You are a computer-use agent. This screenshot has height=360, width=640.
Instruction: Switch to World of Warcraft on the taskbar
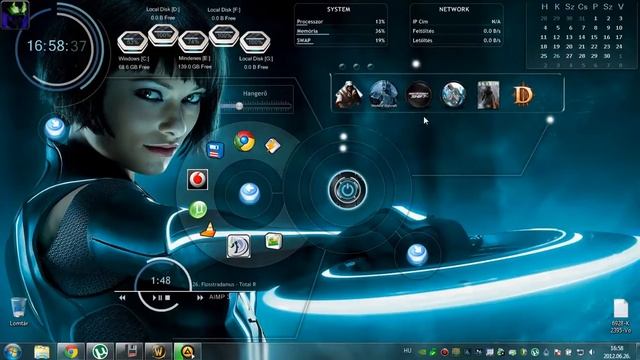coord(158,351)
